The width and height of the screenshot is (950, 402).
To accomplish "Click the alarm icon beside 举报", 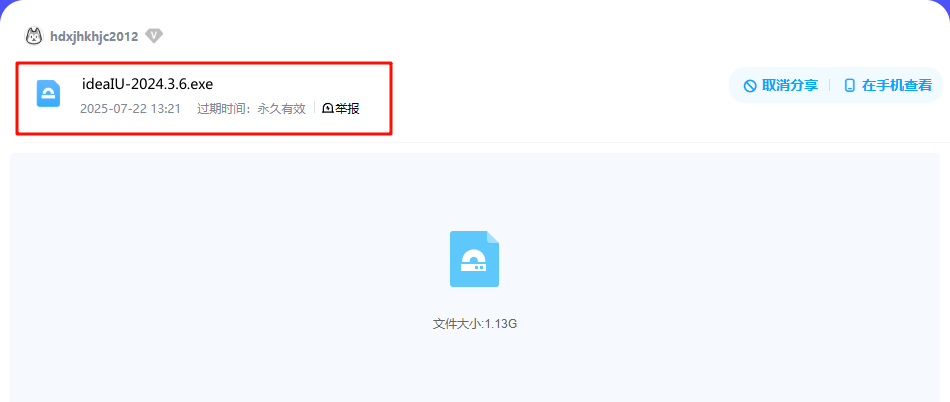I will (328, 109).
